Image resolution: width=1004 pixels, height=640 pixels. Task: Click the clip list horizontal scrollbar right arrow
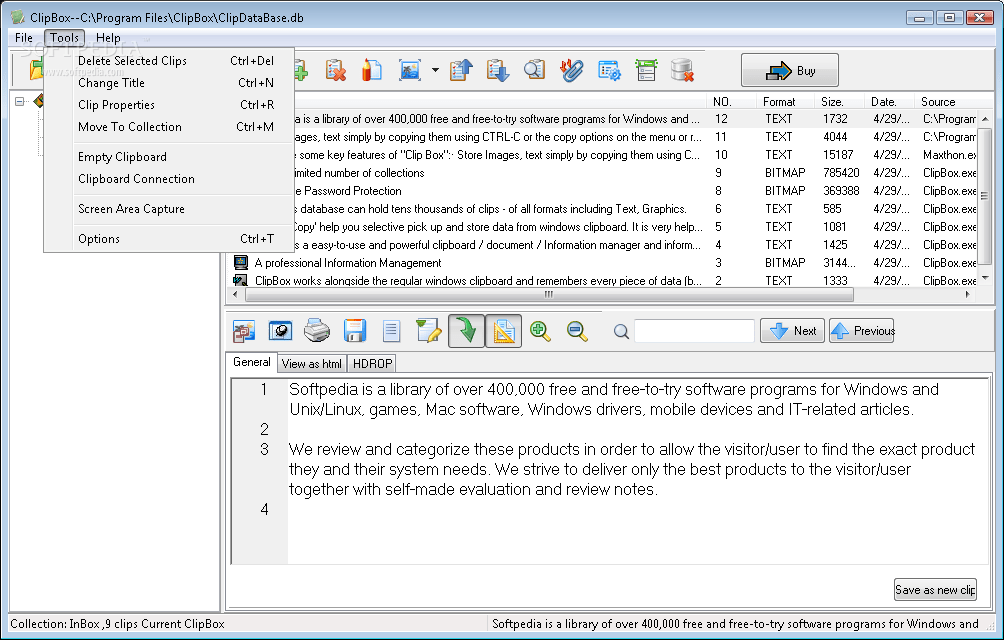pyautogui.click(x=967, y=294)
